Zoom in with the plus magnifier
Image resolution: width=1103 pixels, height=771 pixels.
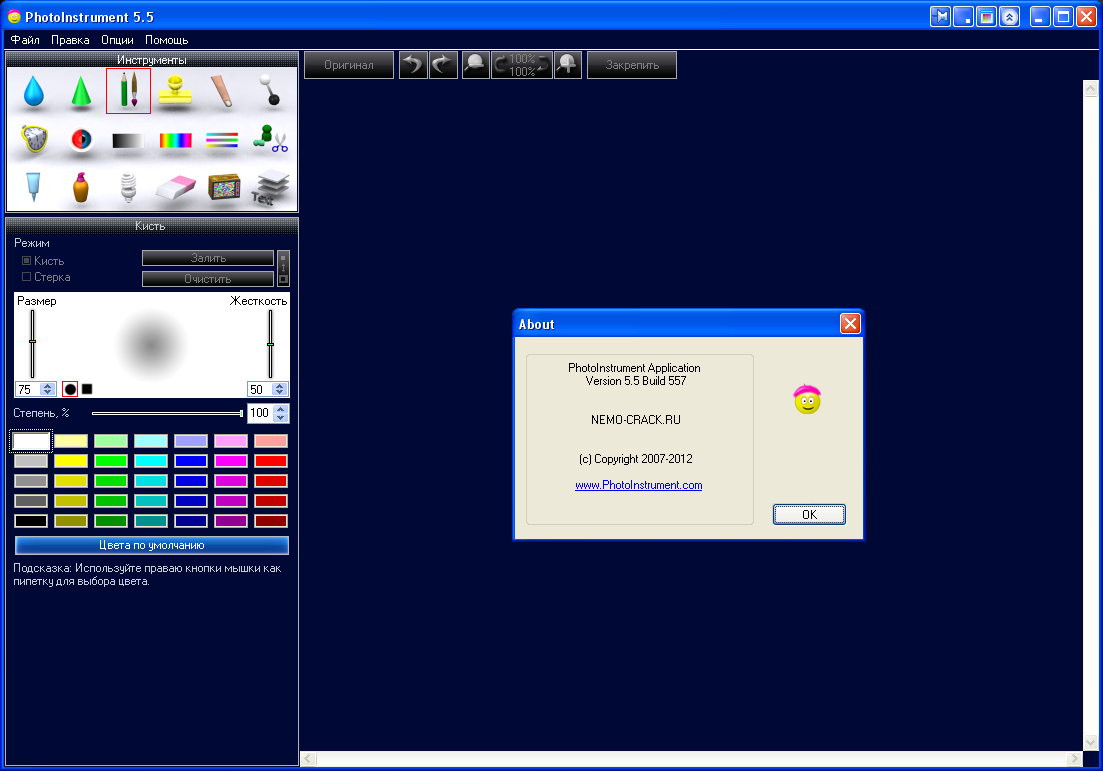[x=568, y=65]
